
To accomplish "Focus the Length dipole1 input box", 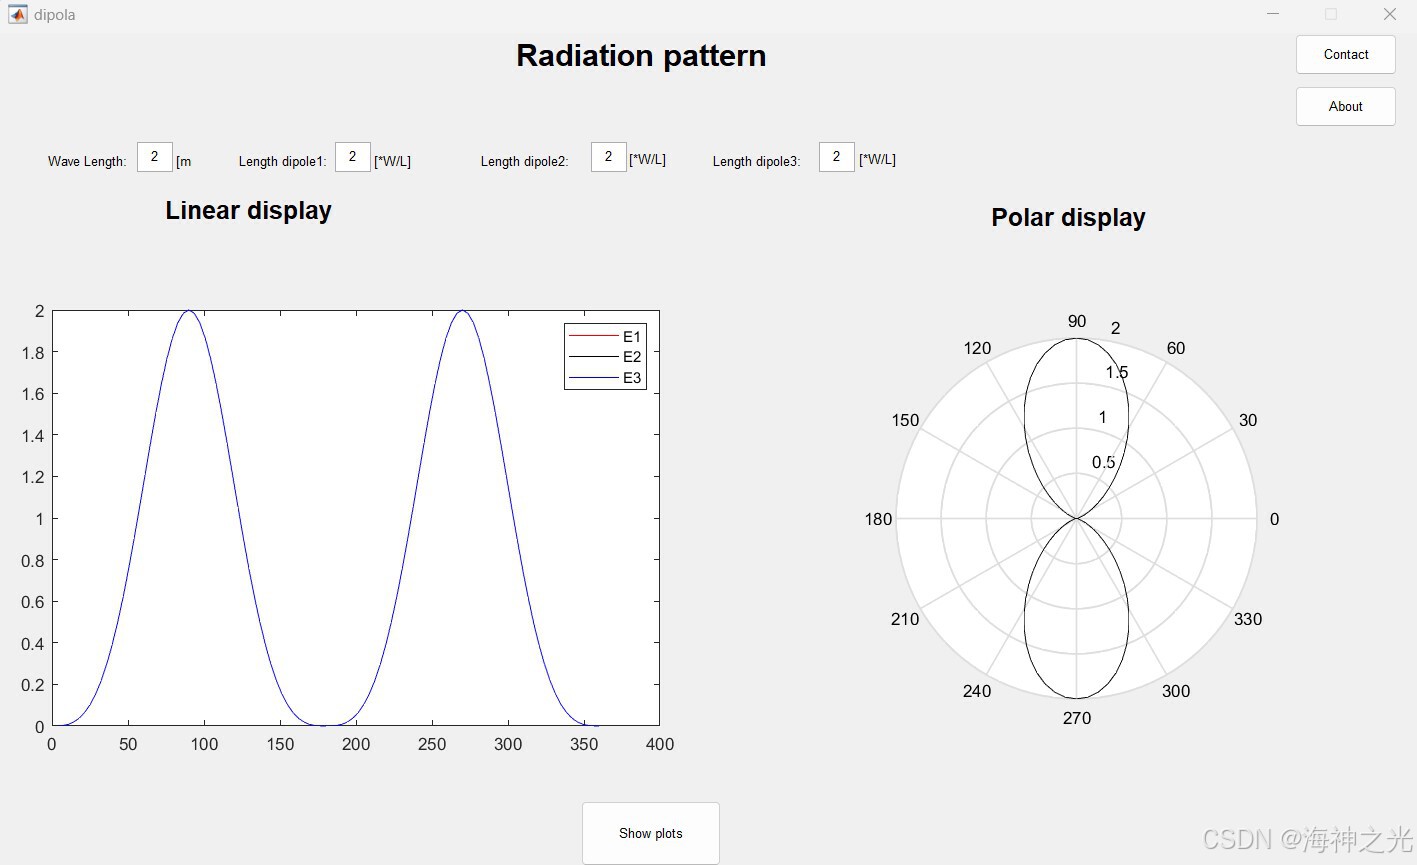I will click(x=352, y=157).
